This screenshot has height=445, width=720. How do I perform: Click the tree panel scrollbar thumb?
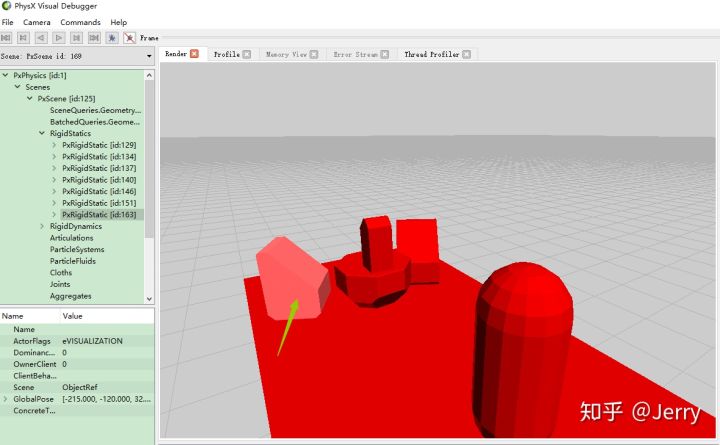[x=149, y=158]
